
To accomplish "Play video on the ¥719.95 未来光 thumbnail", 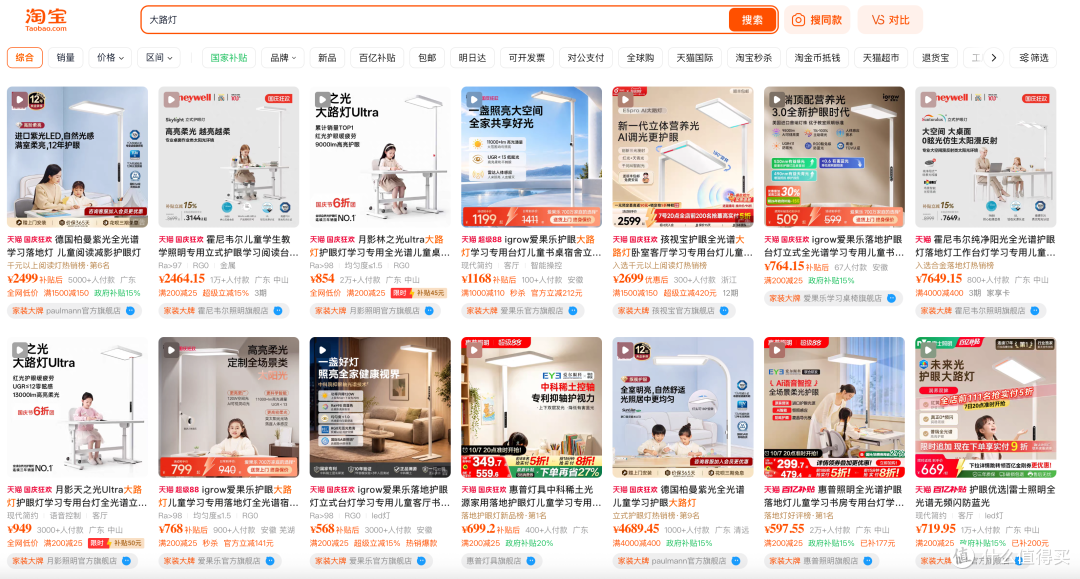I will 928,350.
